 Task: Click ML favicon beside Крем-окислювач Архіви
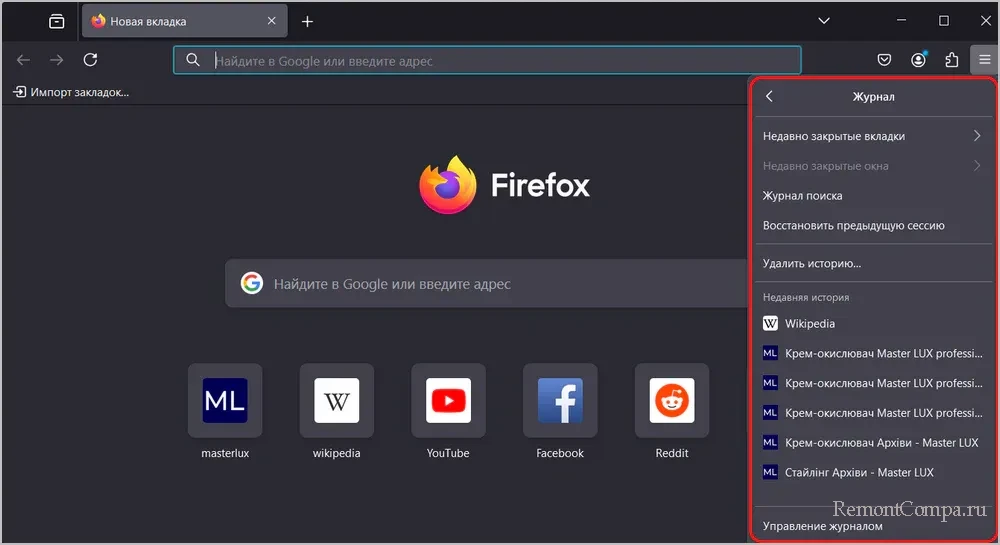point(770,442)
